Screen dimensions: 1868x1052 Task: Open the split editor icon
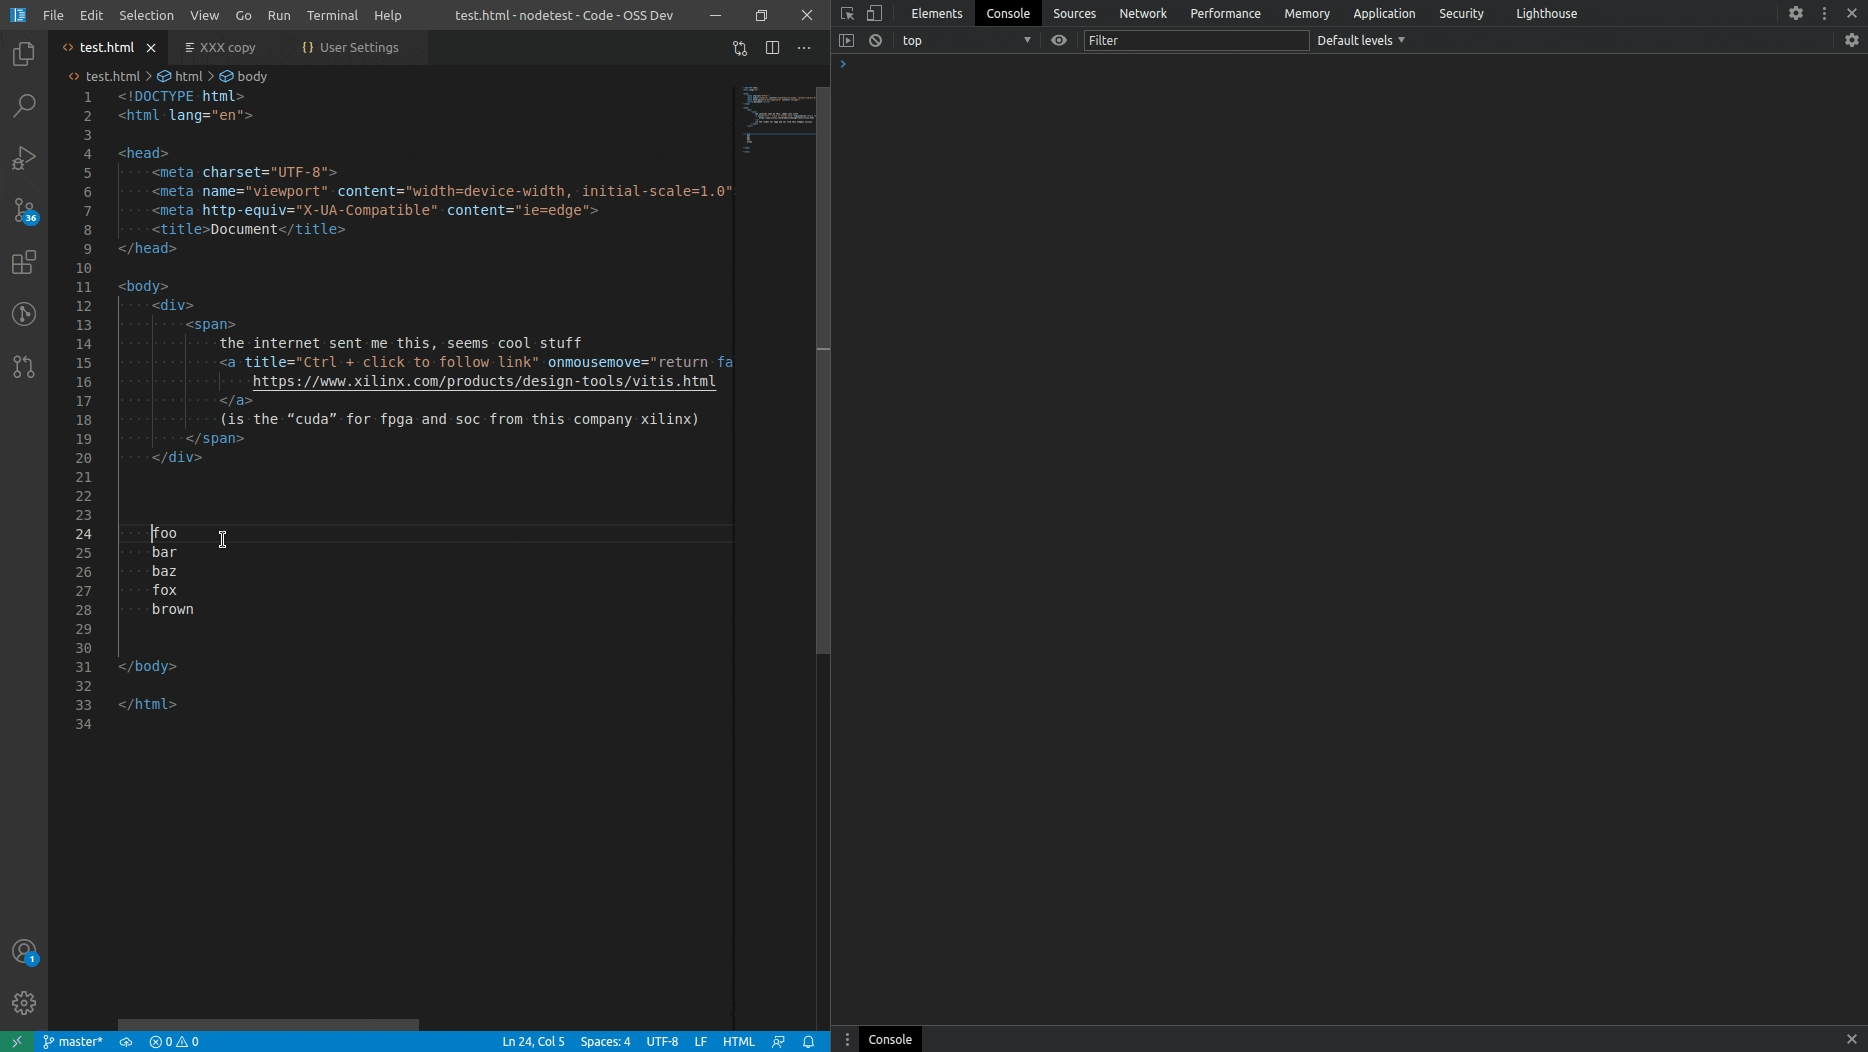tap(773, 47)
